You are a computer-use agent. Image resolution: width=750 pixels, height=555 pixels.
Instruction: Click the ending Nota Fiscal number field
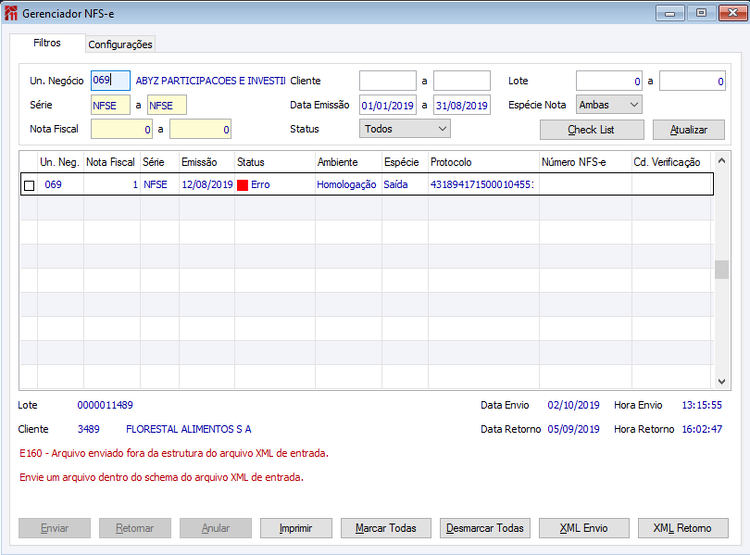[200, 129]
